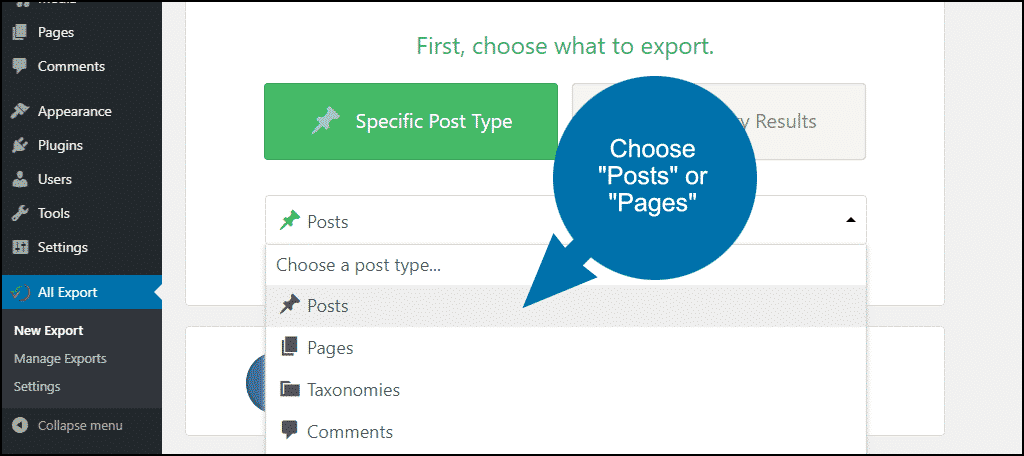Open the New Export submenu item

[49, 331]
